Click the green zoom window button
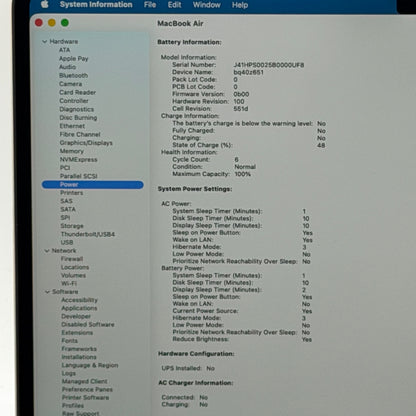This screenshot has width=416, height=416. click(x=65, y=23)
